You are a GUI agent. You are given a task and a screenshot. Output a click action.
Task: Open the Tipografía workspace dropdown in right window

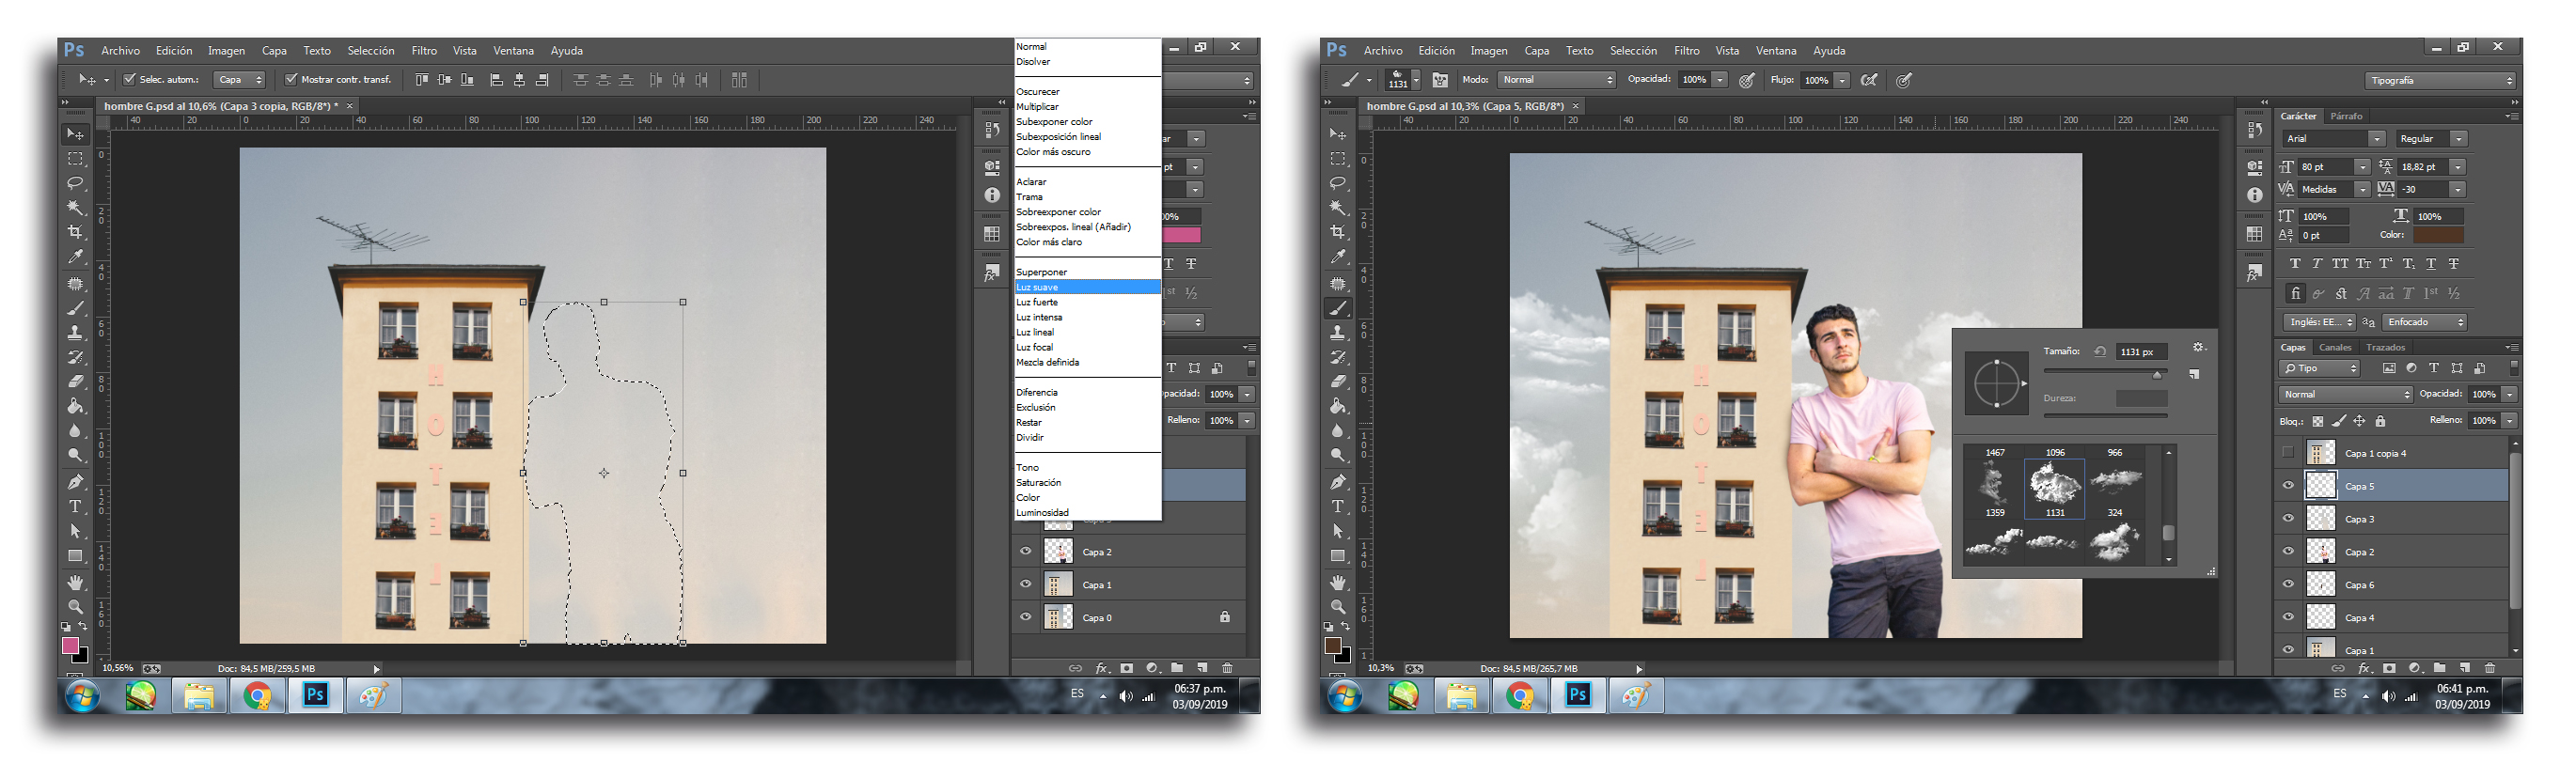(2440, 80)
